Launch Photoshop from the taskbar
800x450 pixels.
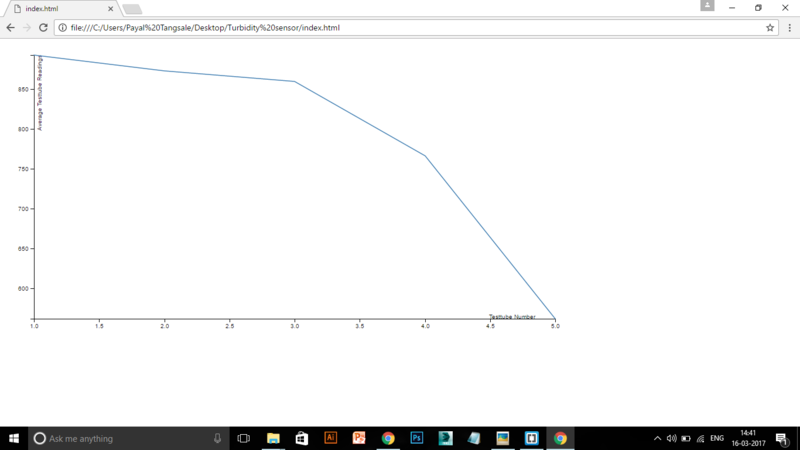point(417,438)
